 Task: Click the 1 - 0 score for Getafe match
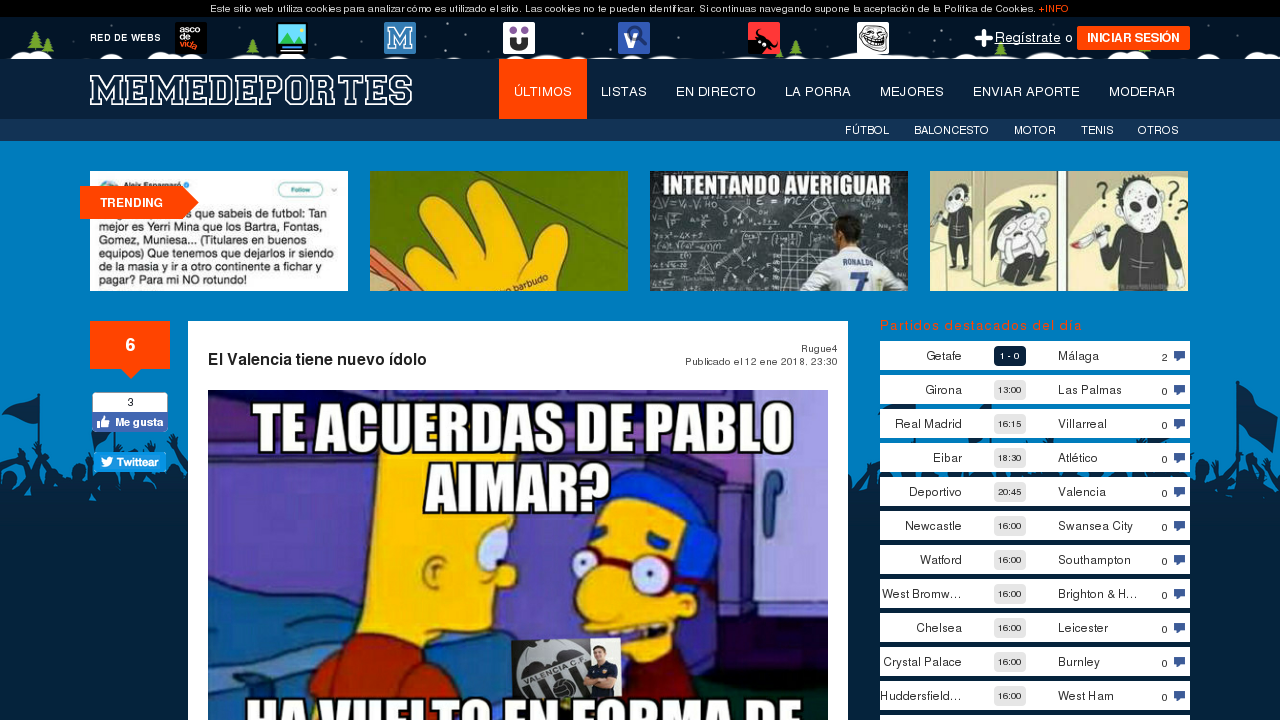[1010, 356]
